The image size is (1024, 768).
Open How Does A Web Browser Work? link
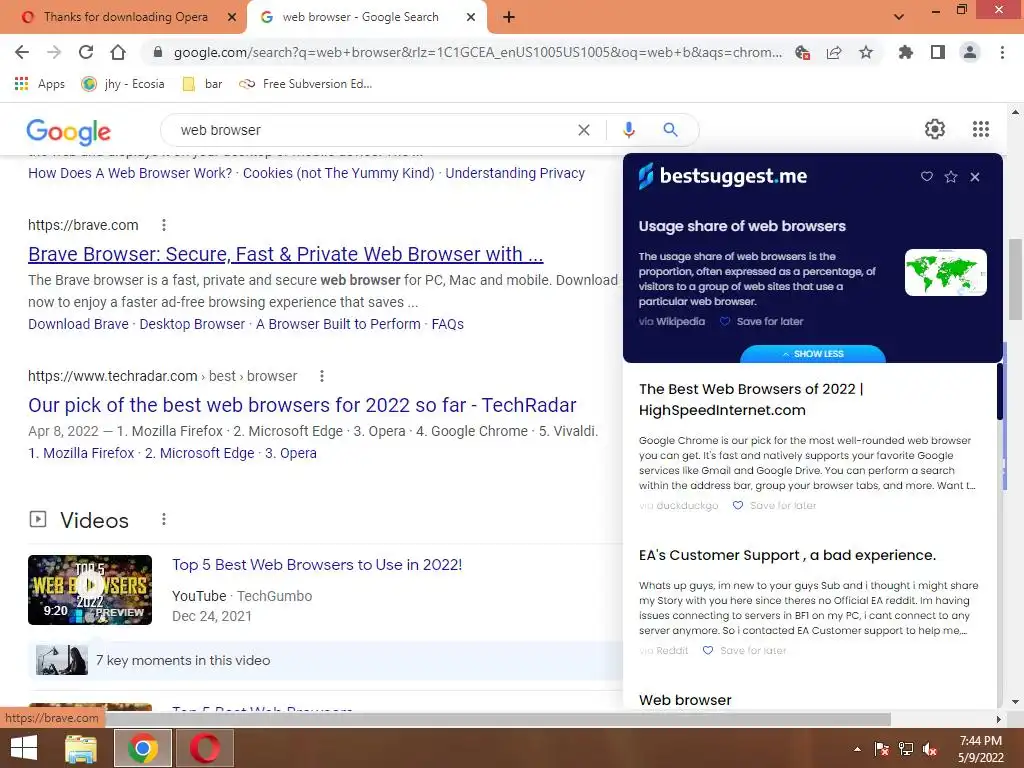(130, 173)
